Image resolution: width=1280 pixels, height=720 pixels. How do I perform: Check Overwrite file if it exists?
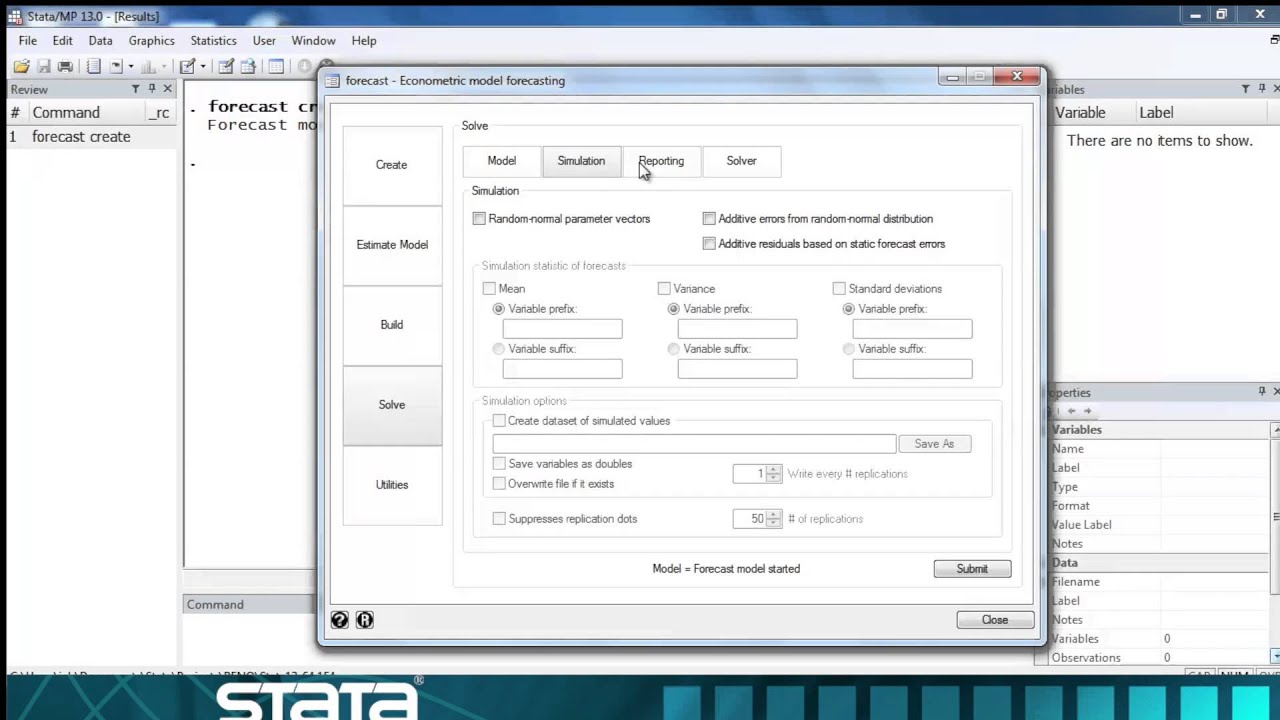[499, 484]
